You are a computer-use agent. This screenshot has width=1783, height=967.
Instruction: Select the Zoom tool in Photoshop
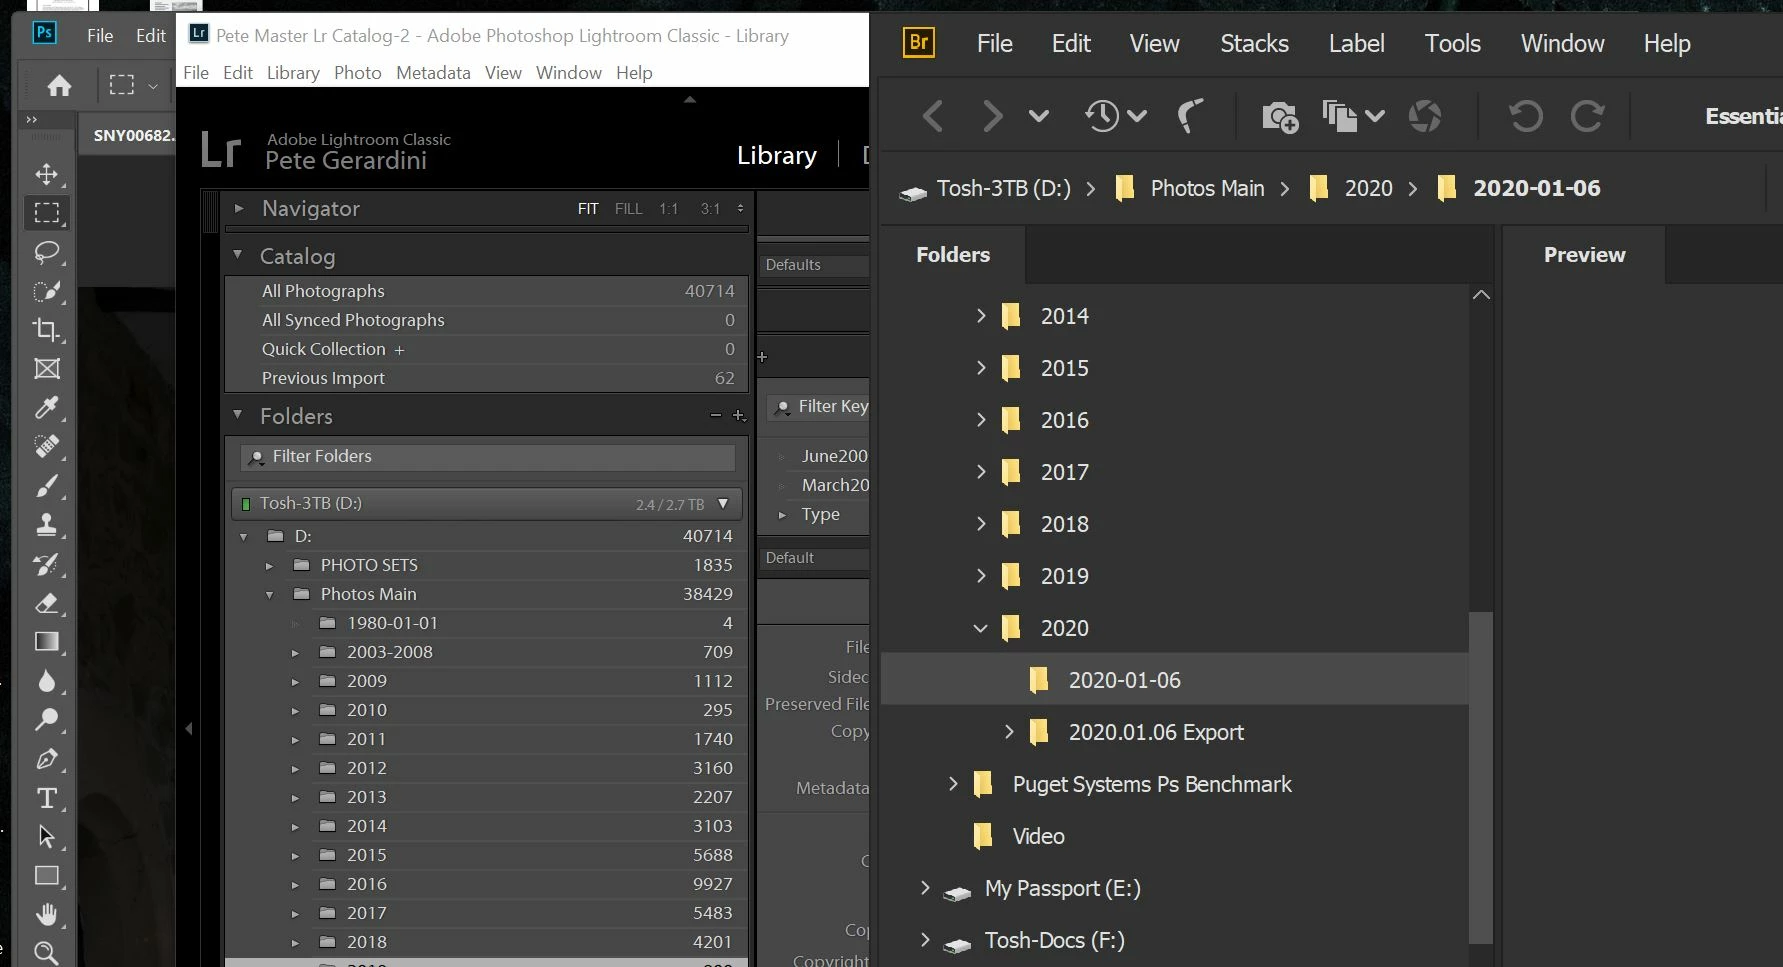click(x=46, y=953)
